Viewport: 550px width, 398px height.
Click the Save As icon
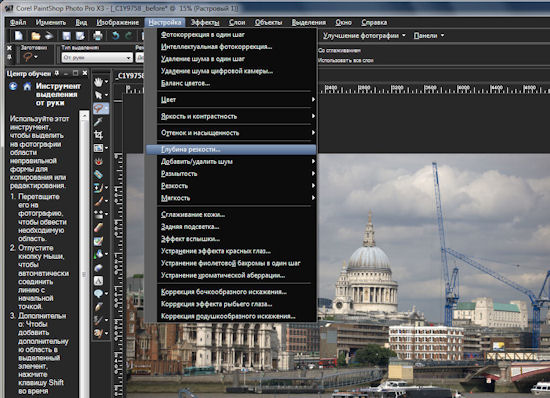80,35
